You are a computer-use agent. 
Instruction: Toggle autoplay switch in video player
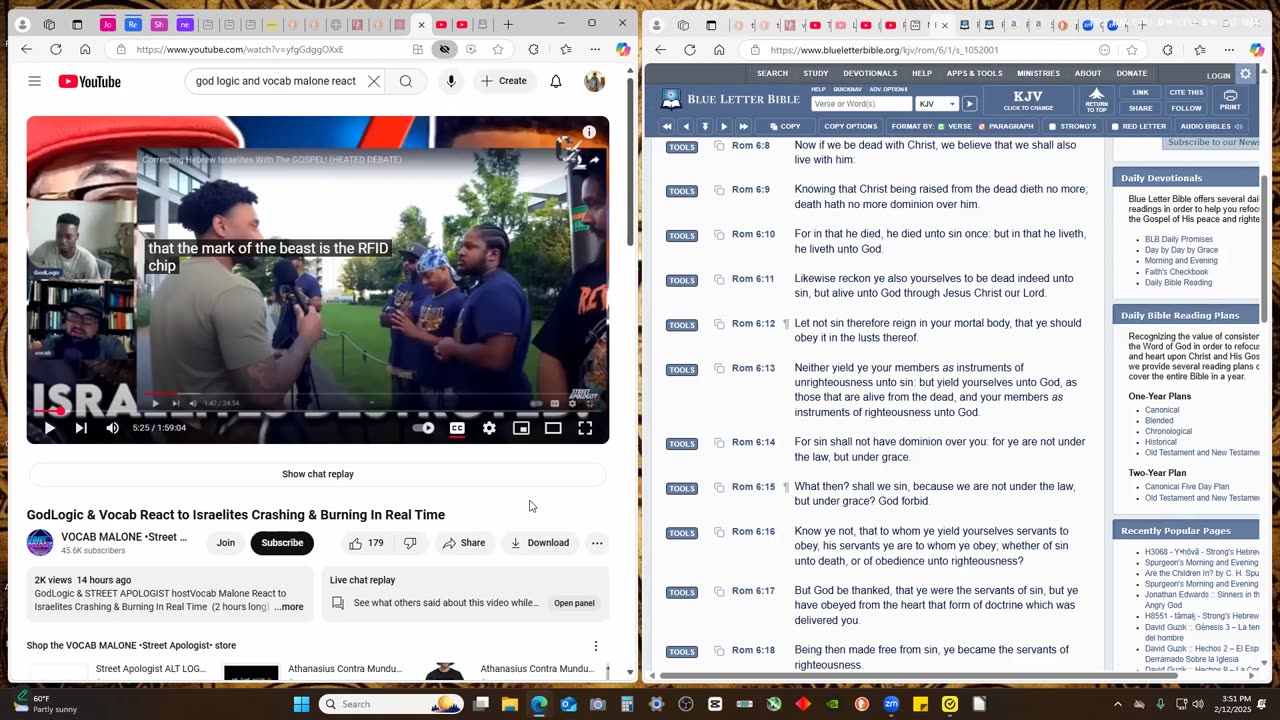(425, 428)
